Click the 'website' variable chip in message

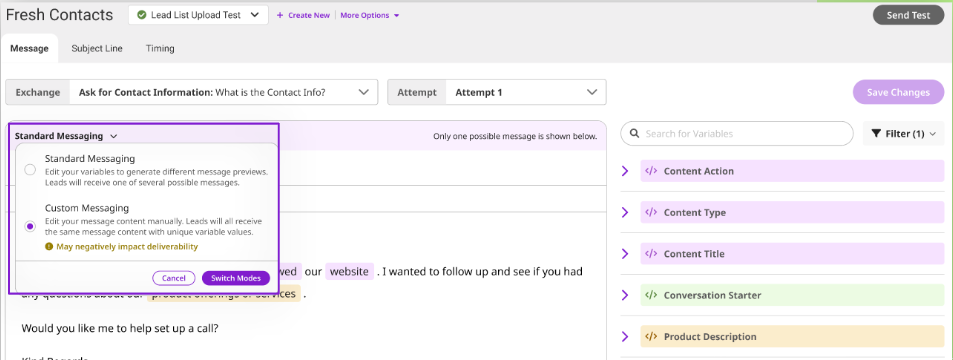coord(349,272)
